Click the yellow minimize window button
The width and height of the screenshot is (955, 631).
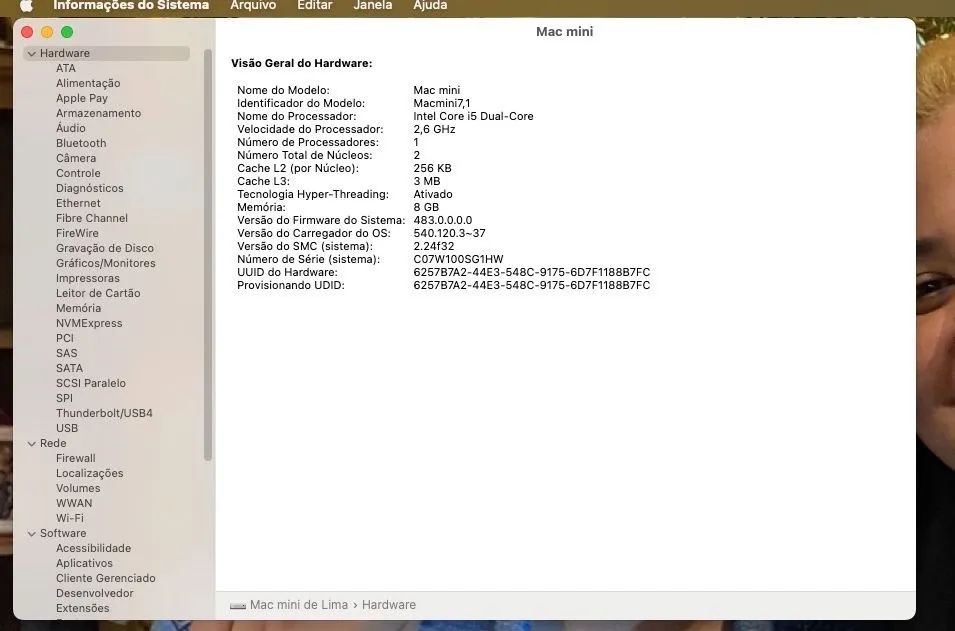(x=47, y=32)
